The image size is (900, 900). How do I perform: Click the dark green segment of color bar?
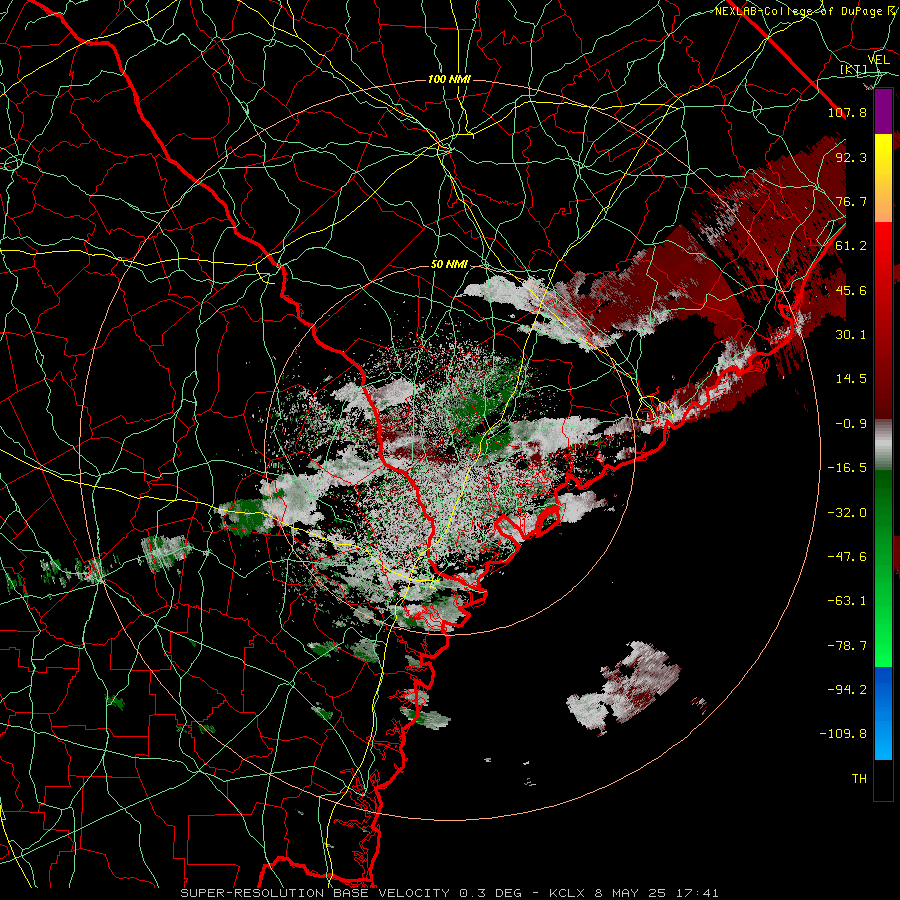(x=883, y=505)
